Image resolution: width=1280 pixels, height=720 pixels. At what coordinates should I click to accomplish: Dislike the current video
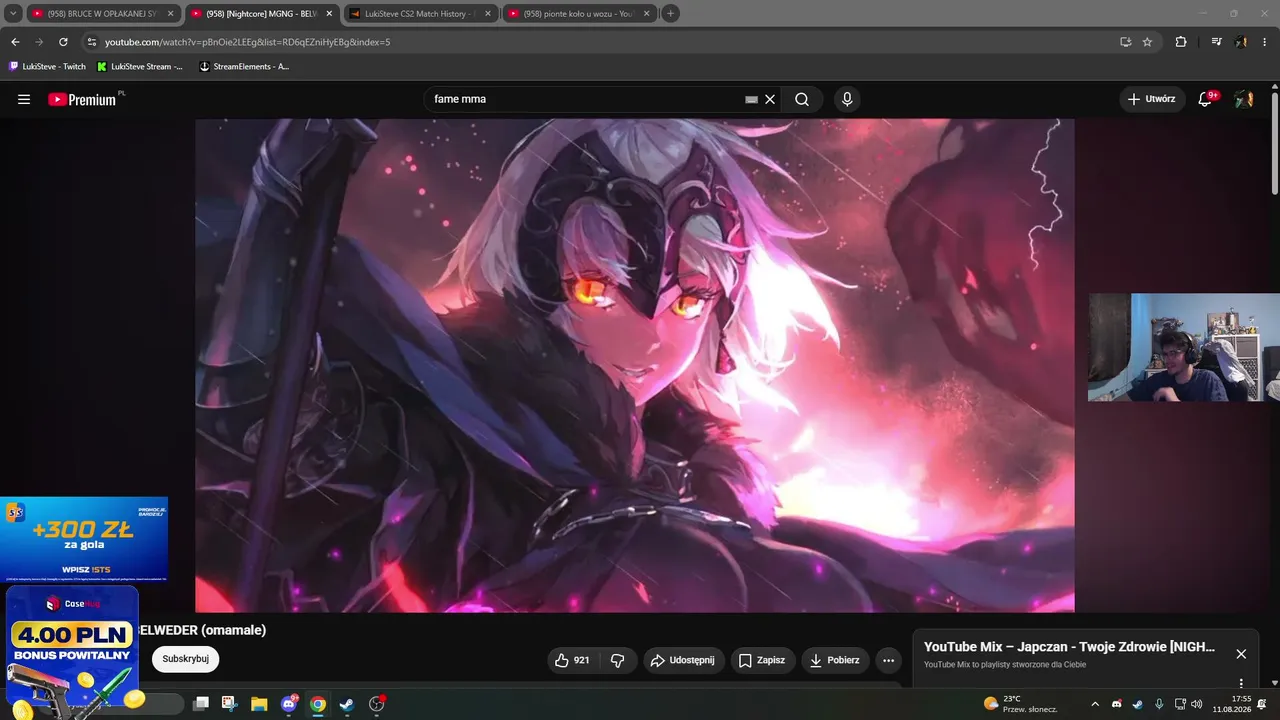tap(618, 660)
